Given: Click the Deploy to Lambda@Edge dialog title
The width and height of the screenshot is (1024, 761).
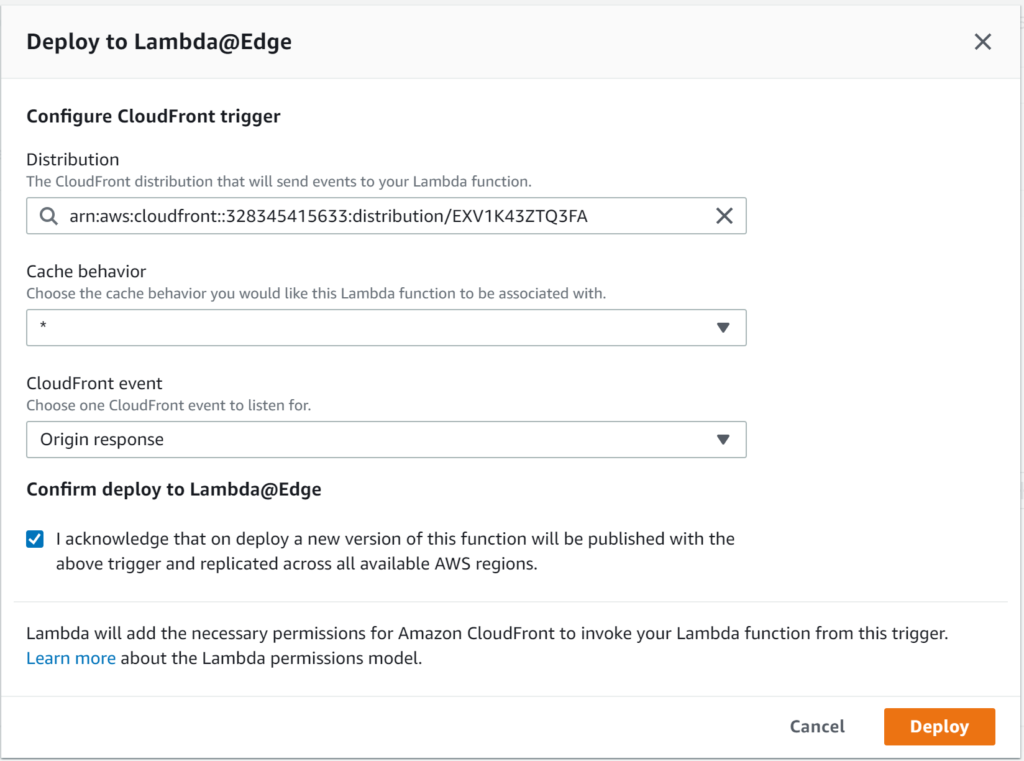Looking at the screenshot, I should pos(159,41).
